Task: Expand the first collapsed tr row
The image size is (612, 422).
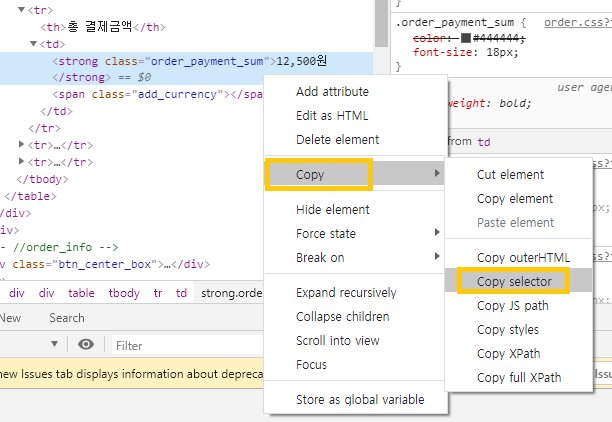Action: [x=21, y=144]
